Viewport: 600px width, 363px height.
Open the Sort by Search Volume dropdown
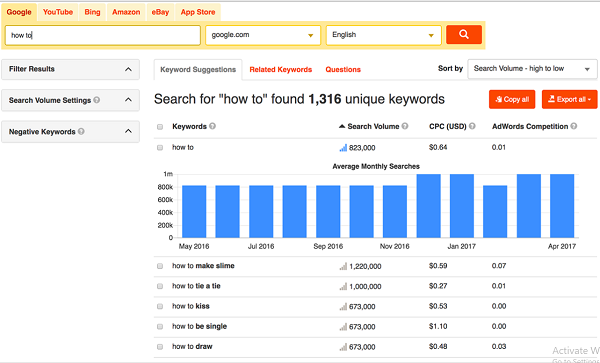pyautogui.click(x=532, y=69)
